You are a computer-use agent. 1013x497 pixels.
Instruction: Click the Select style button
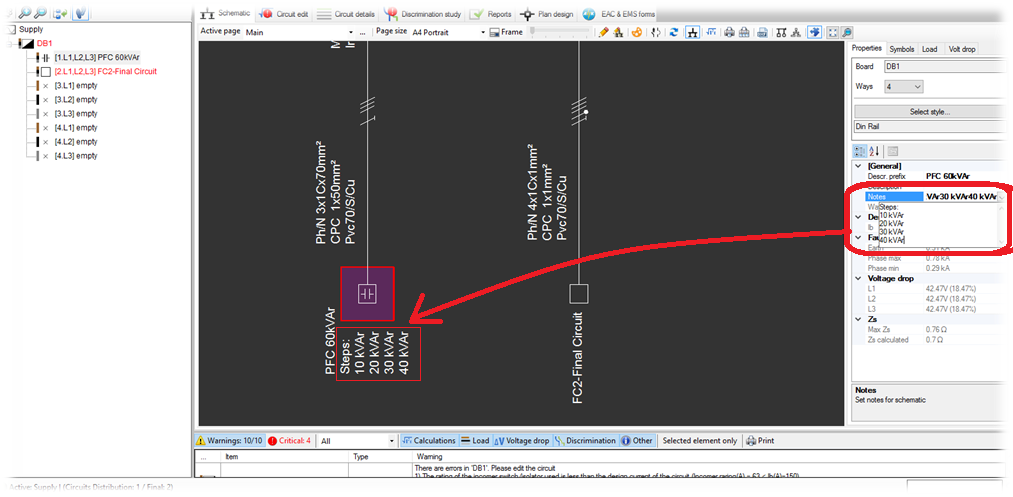(932, 112)
